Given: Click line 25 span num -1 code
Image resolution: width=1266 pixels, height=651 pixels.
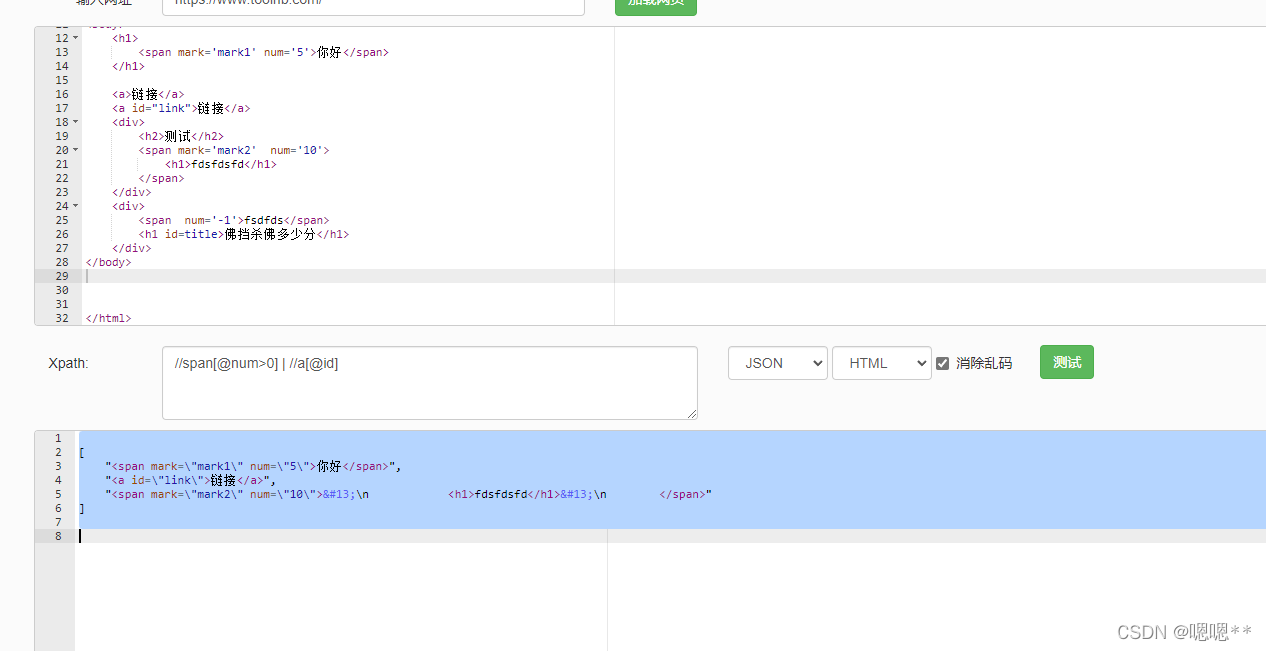Looking at the screenshot, I should [x=234, y=220].
